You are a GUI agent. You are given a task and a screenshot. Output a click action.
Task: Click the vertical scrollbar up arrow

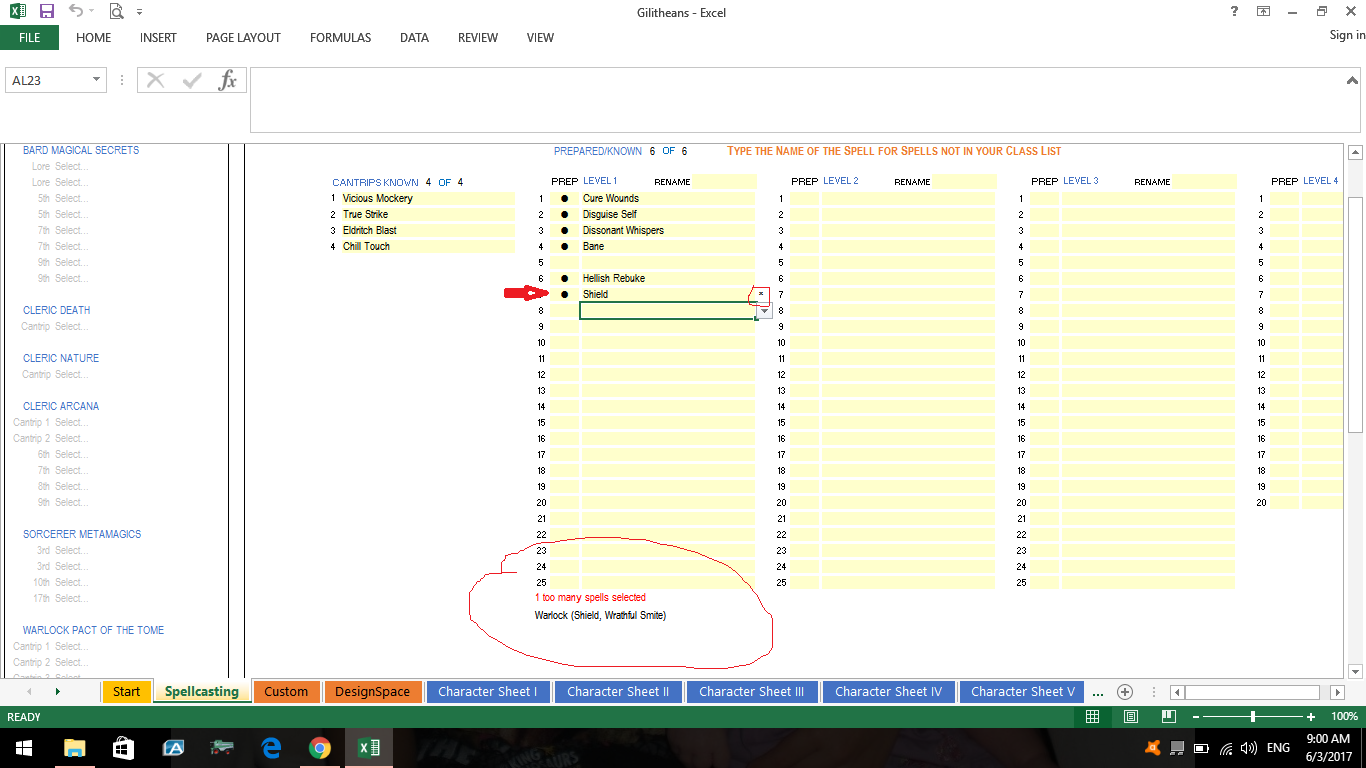[x=1356, y=153]
